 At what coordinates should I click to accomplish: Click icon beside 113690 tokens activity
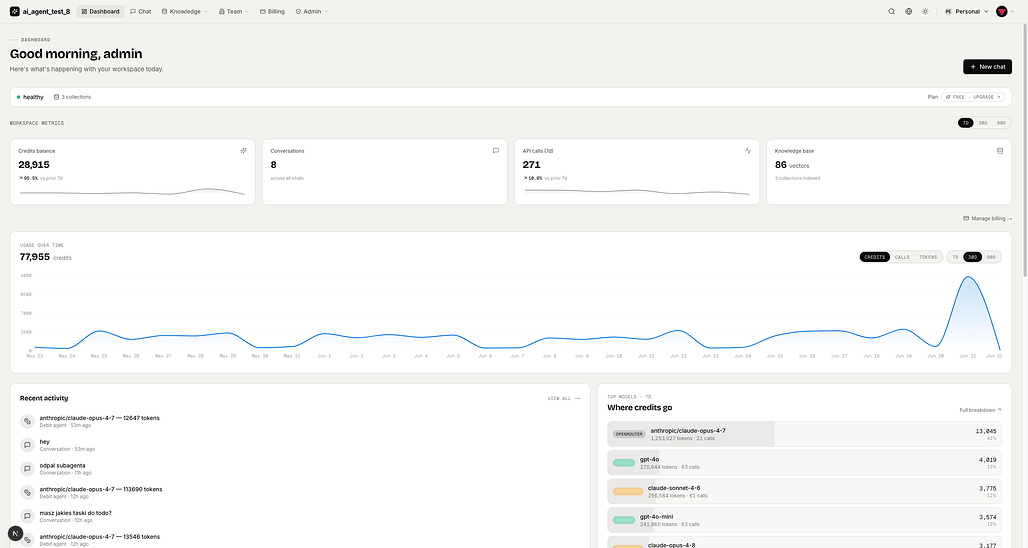[27, 492]
